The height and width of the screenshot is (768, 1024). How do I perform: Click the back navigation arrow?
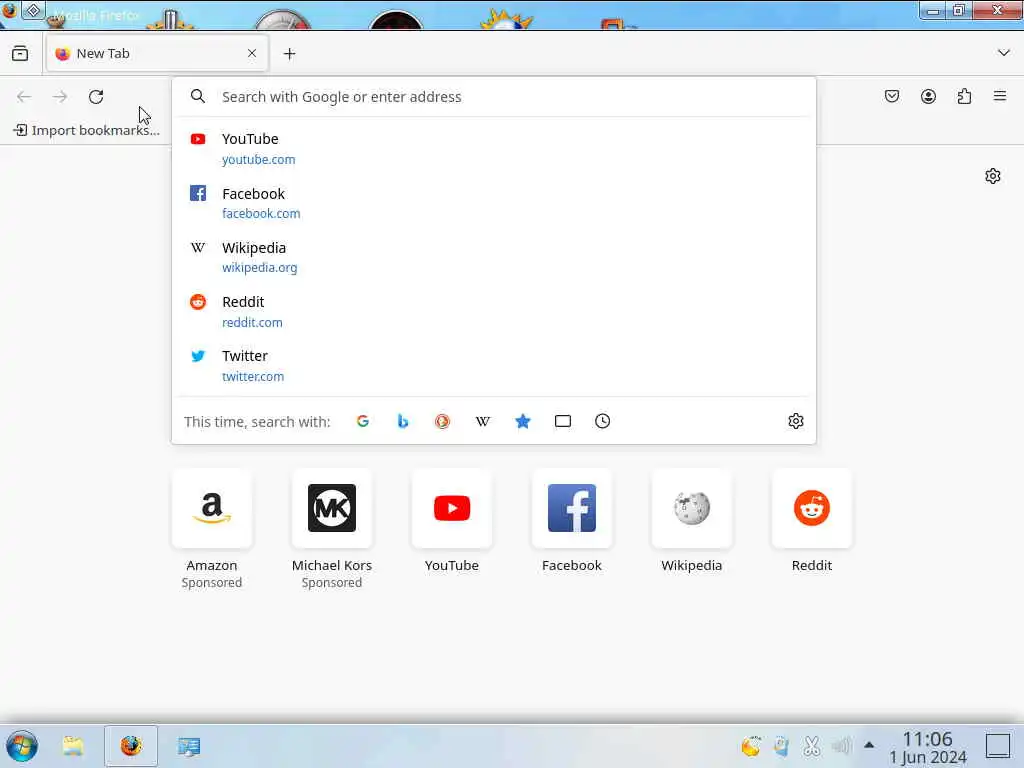tap(24, 97)
